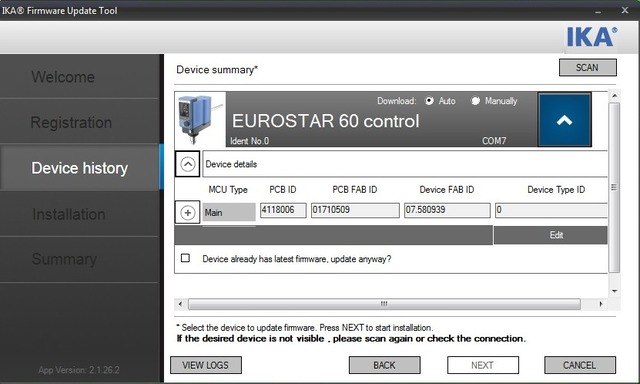
Task: Collapse the device panel with blue chevron button
Action: tap(564, 120)
